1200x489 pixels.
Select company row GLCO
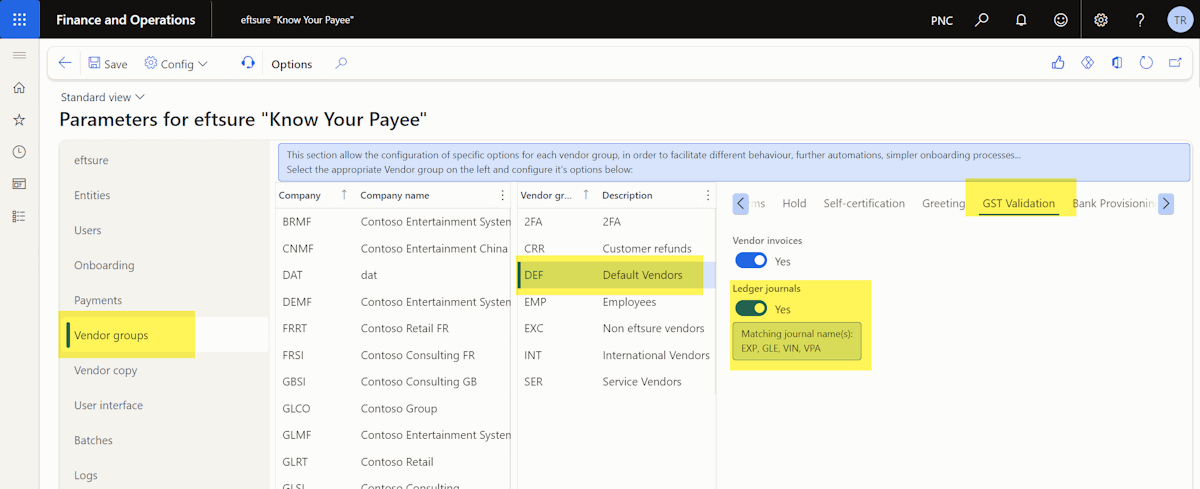(x=394, y=408)
